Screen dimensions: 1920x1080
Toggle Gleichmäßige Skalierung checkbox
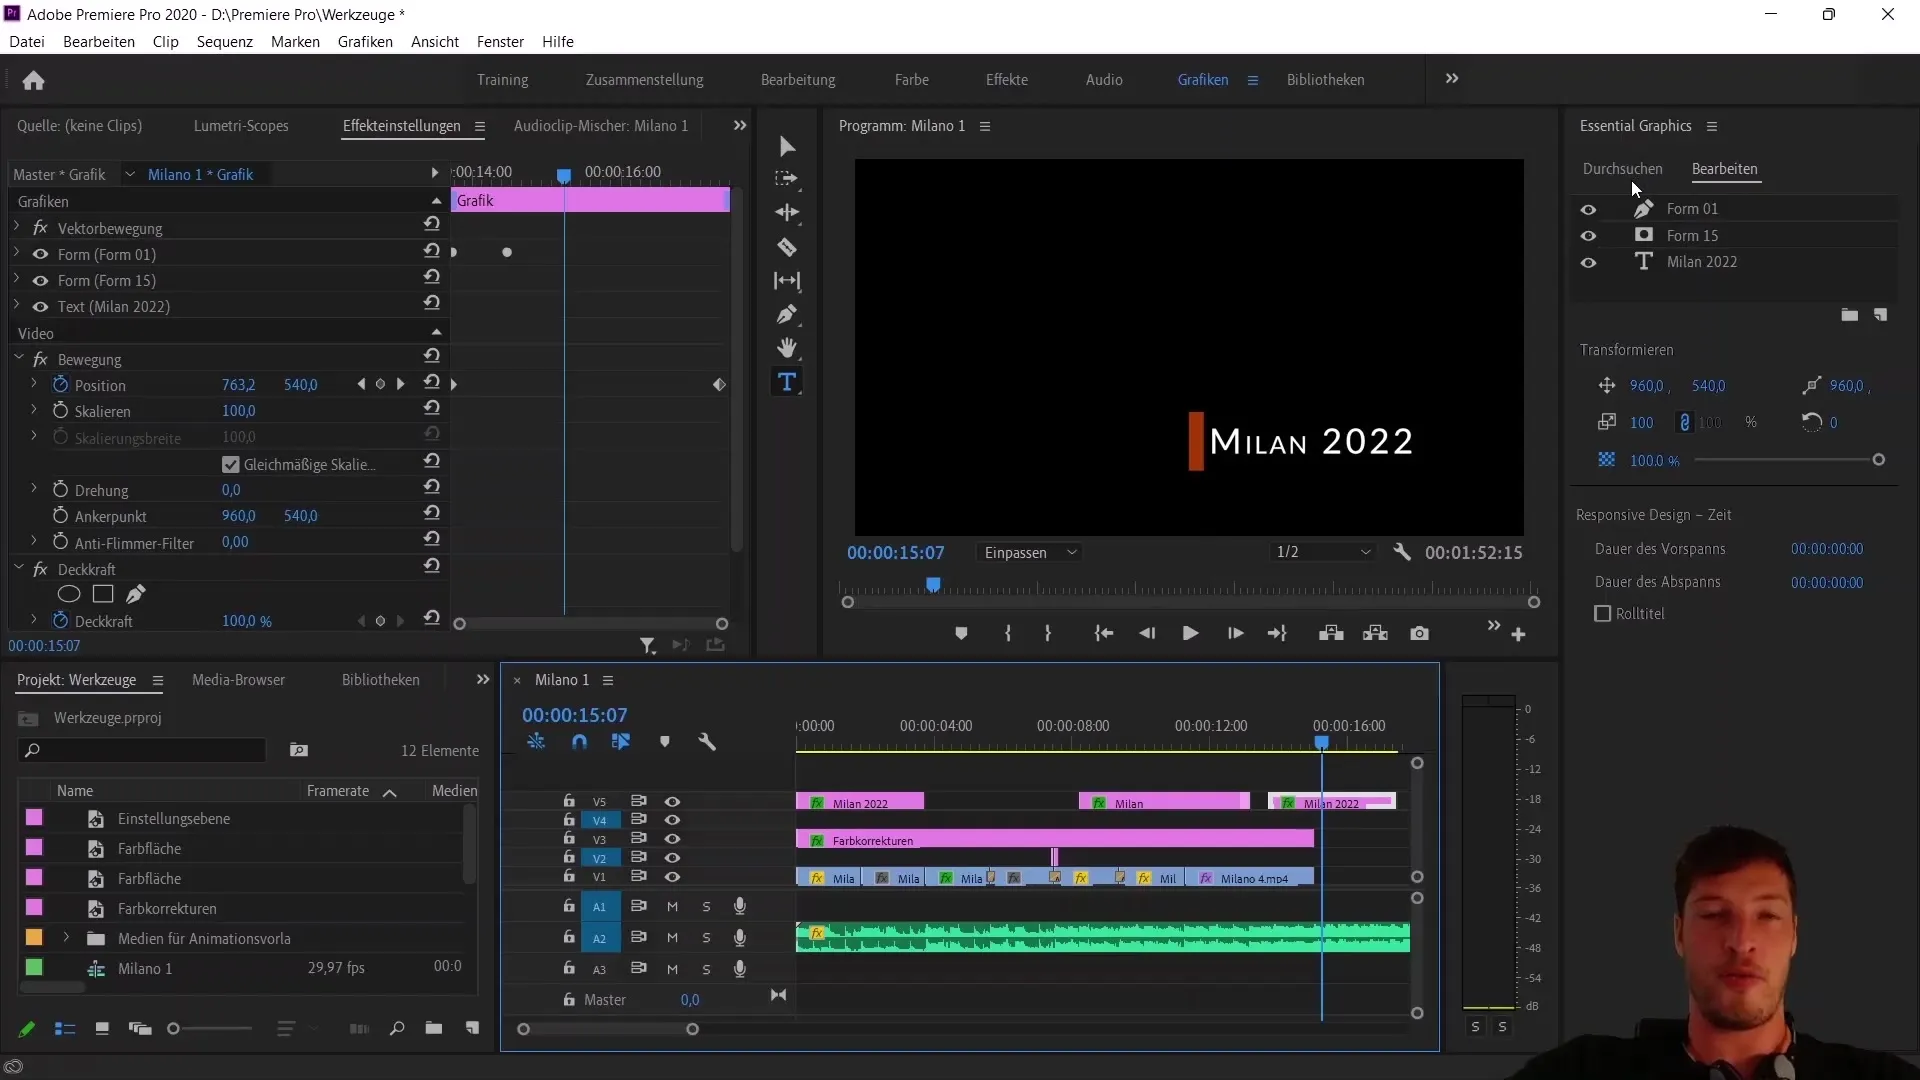(x=230, y=464)
